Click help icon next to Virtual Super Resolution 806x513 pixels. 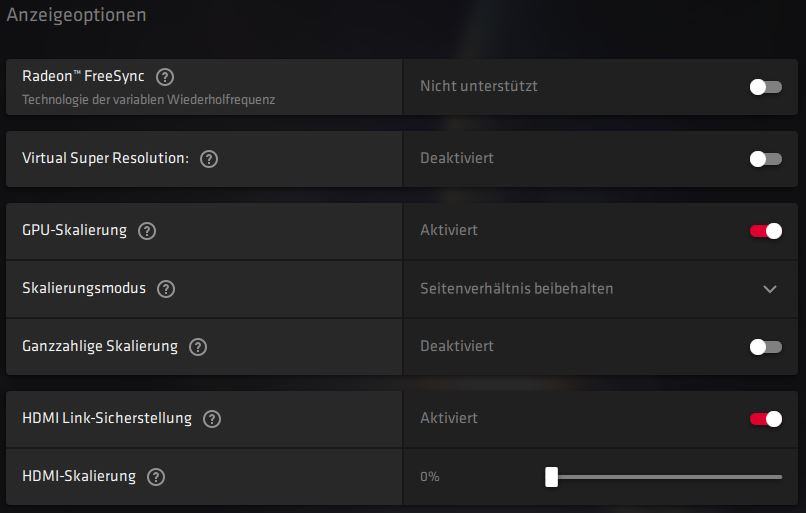209,159
